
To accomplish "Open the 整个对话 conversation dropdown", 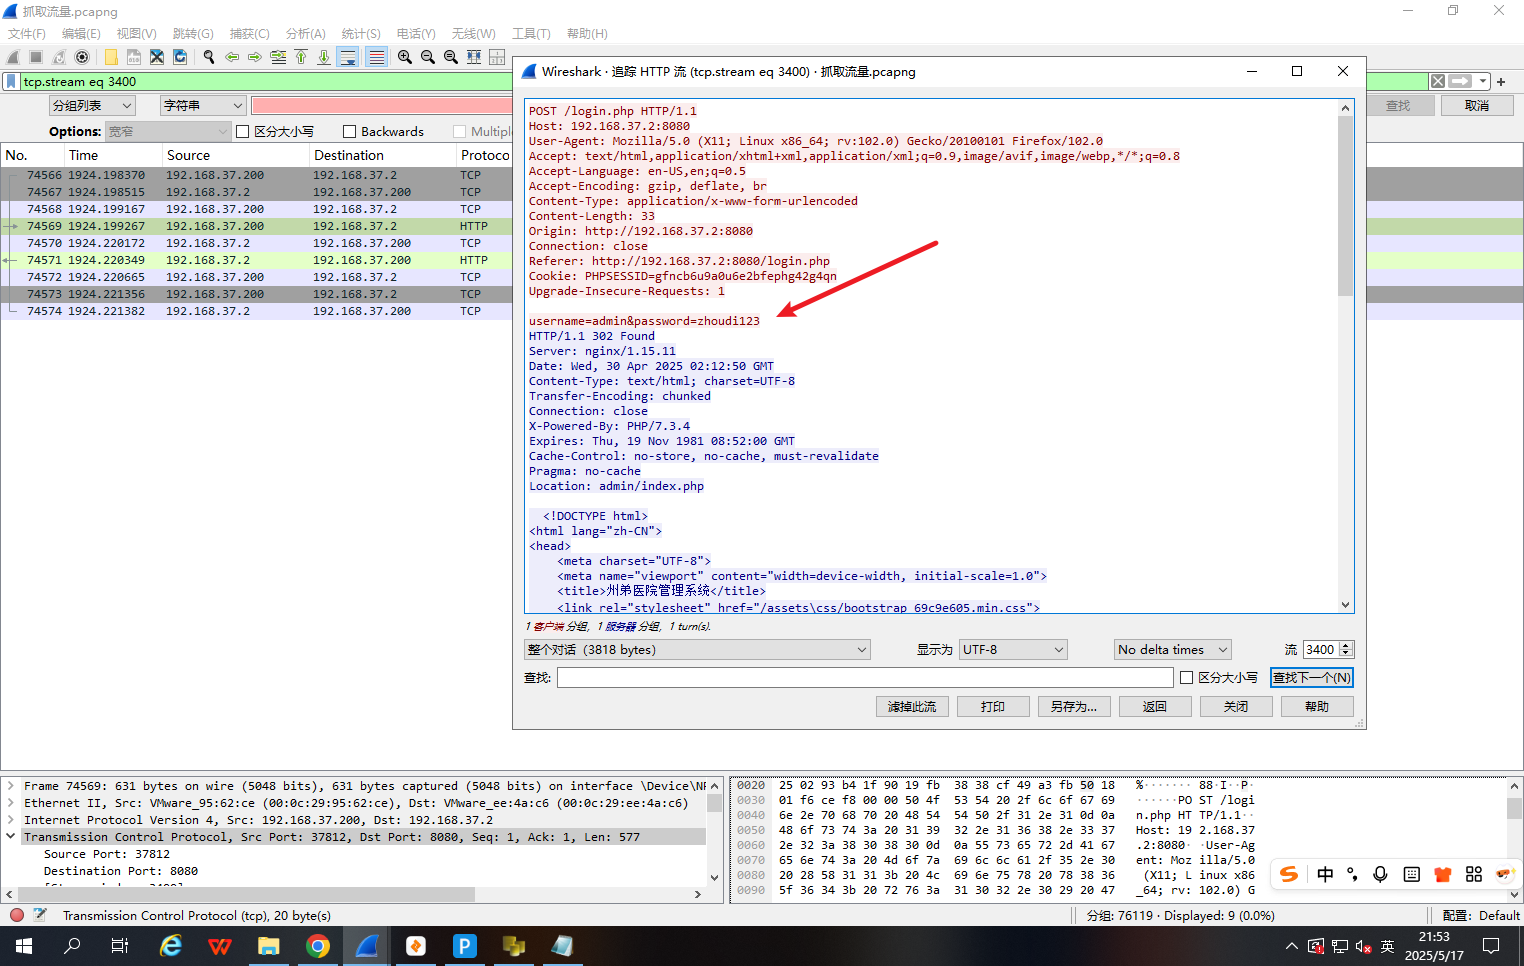I will point(697,650).
